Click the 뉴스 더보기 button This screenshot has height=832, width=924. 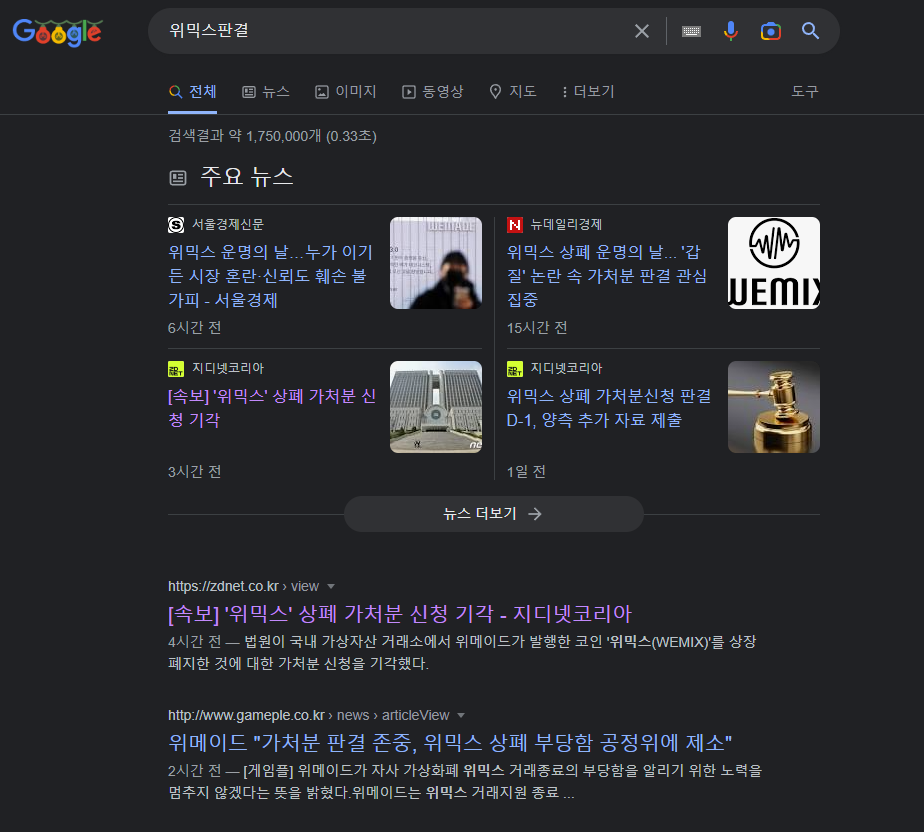(x=493, y=514)
